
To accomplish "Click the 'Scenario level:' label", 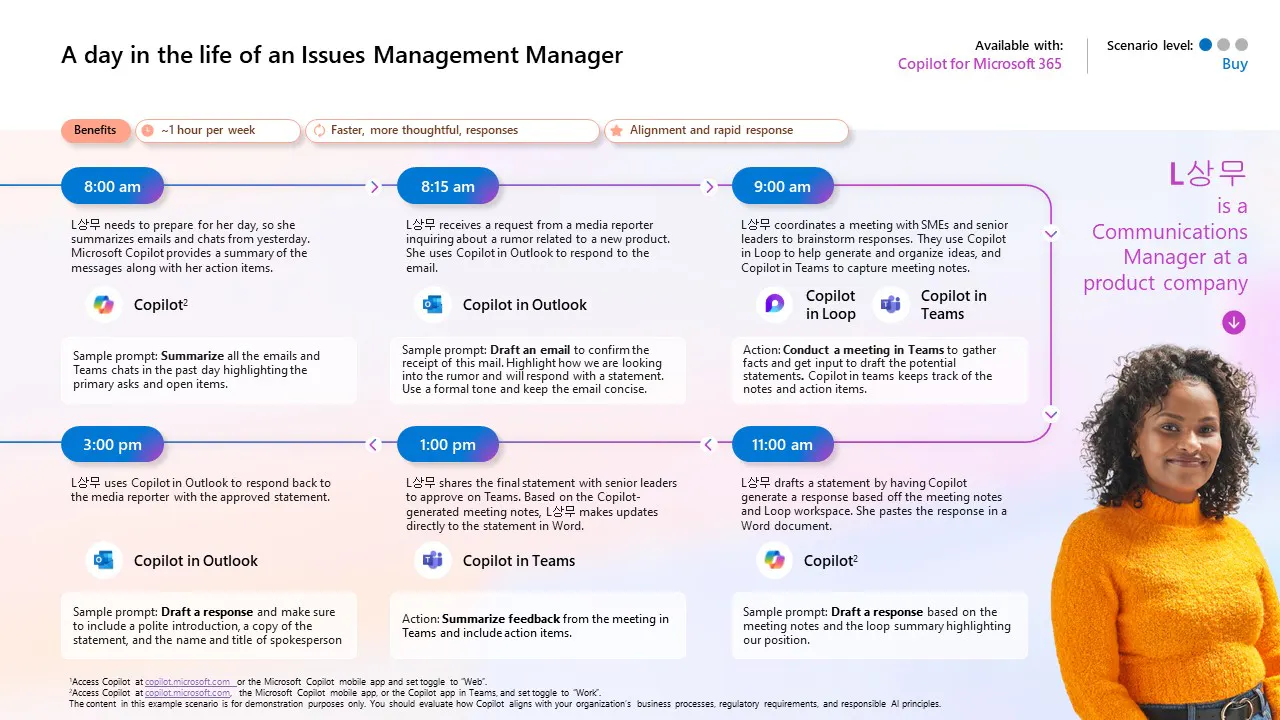I will pos(1150,45).
